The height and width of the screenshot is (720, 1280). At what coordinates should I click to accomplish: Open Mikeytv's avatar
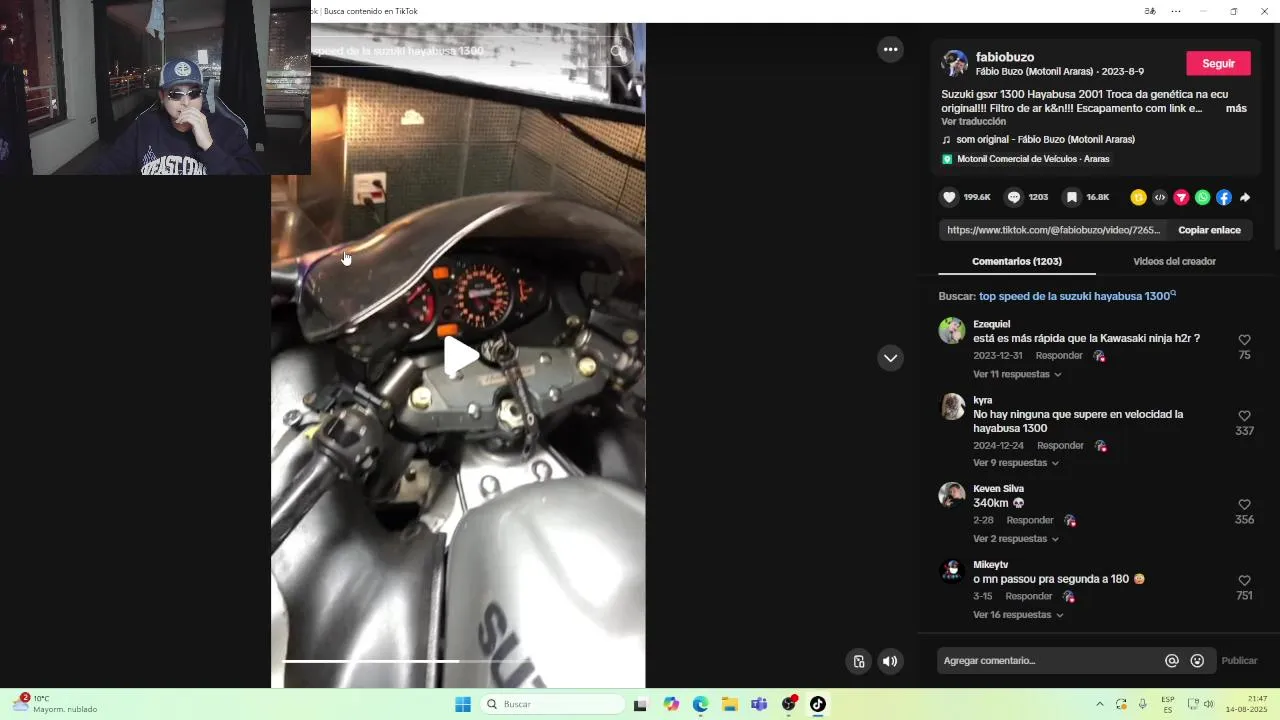952,571
